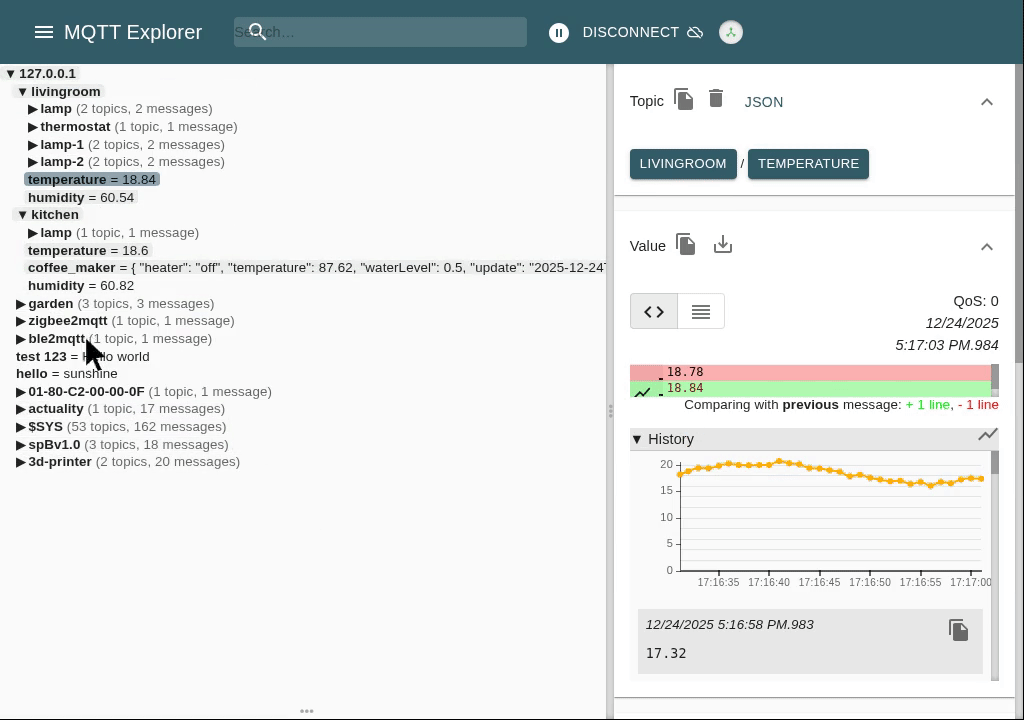Copy value to clipboard icon
The height and width of the screenshot is (720, 1024).
(x=686, y=245)
